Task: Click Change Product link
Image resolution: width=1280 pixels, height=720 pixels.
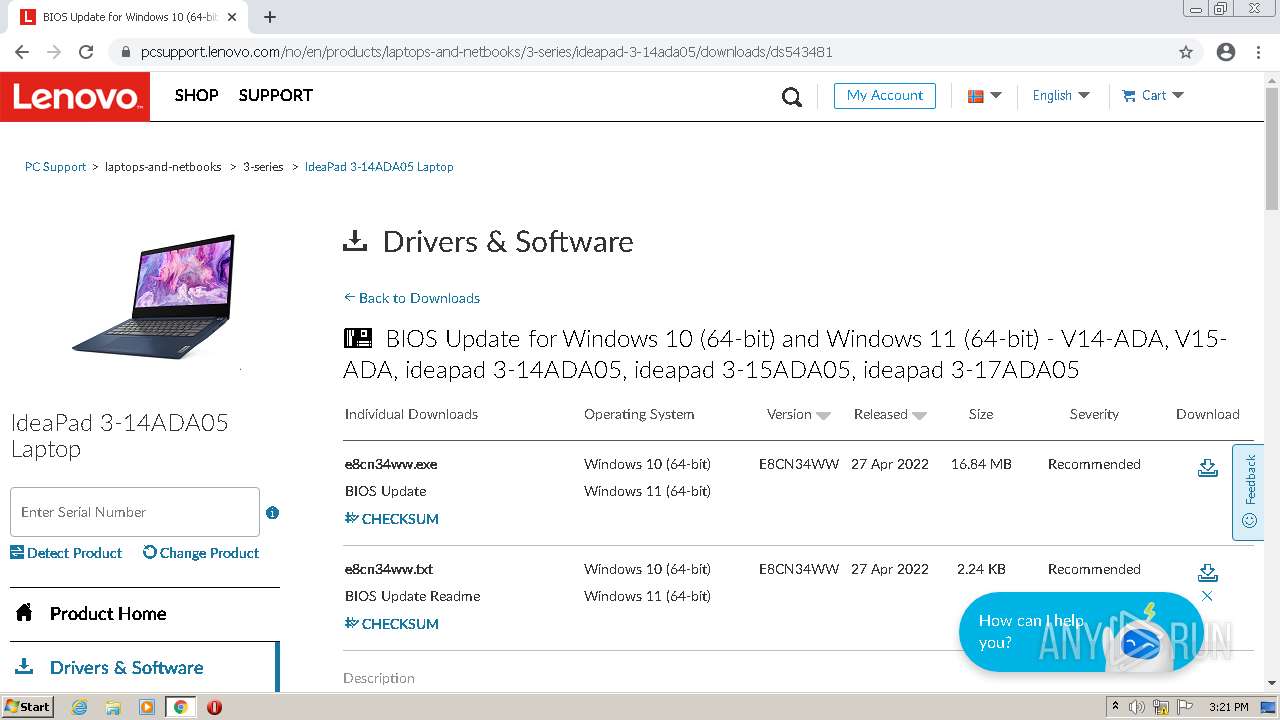Action: coord(201,553)
